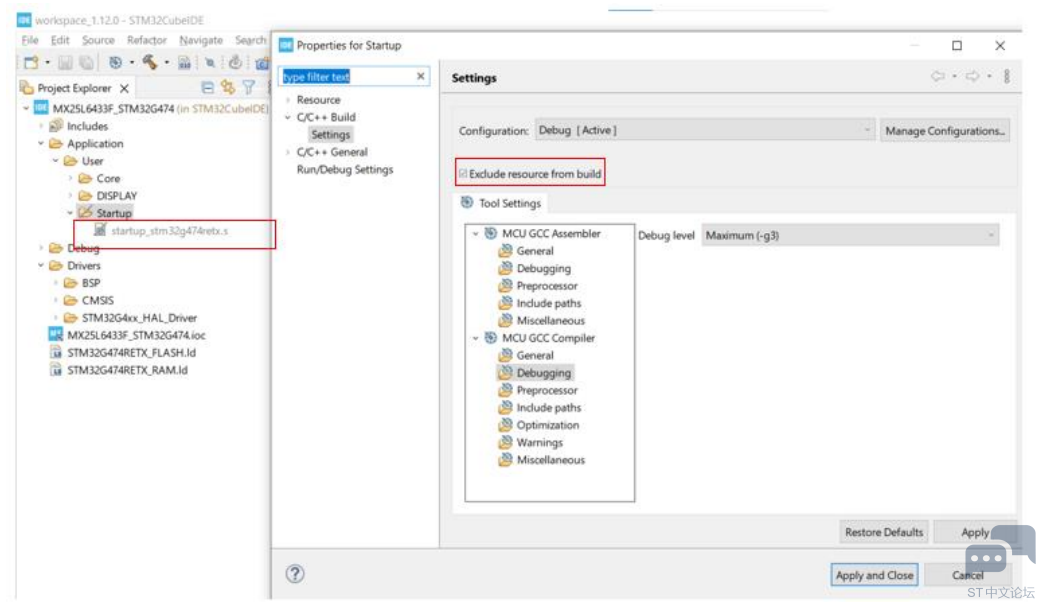Select the Includes node
This screenshot has height=608, width=1044.
[x=87, y=126]
